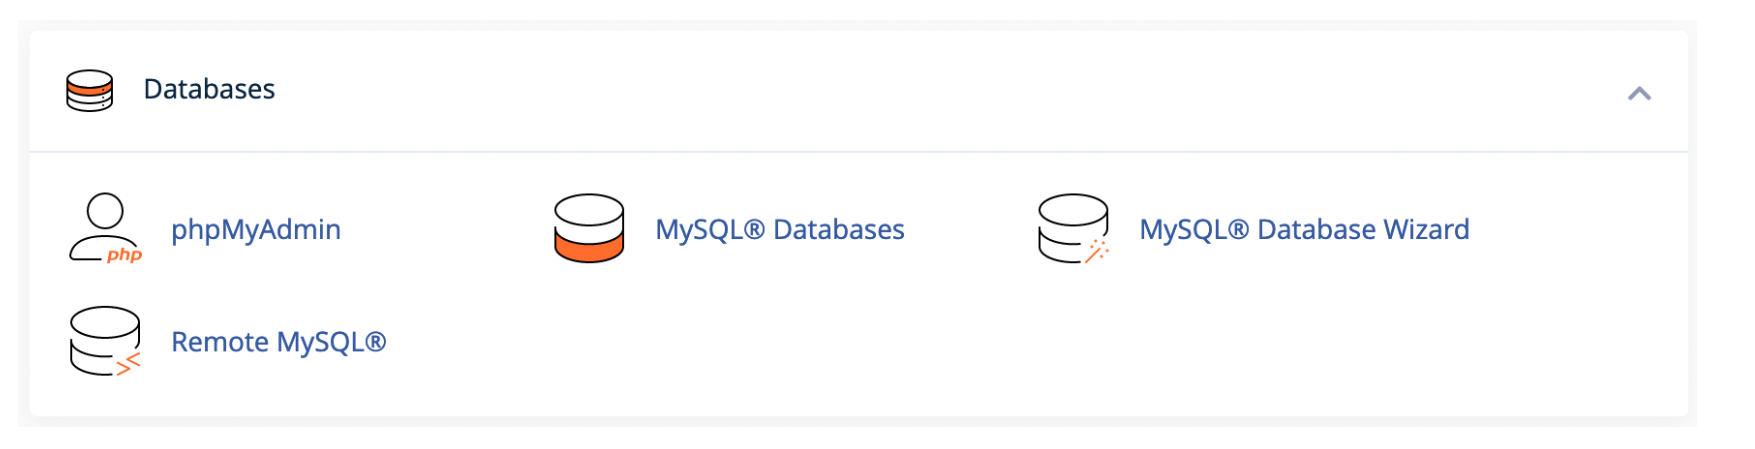Click the phpMyAdmin text link
1755x449 pixels.
click(x=256, y=229)
